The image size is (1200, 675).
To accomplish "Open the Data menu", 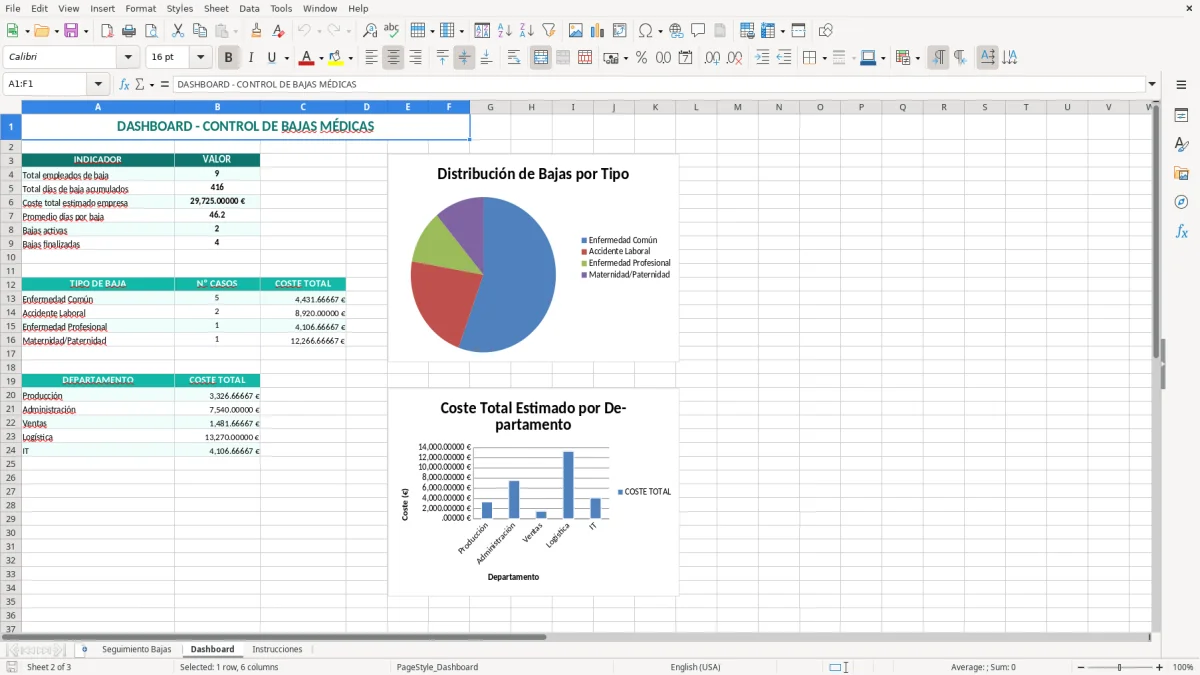I will click(x=249, y=8).
